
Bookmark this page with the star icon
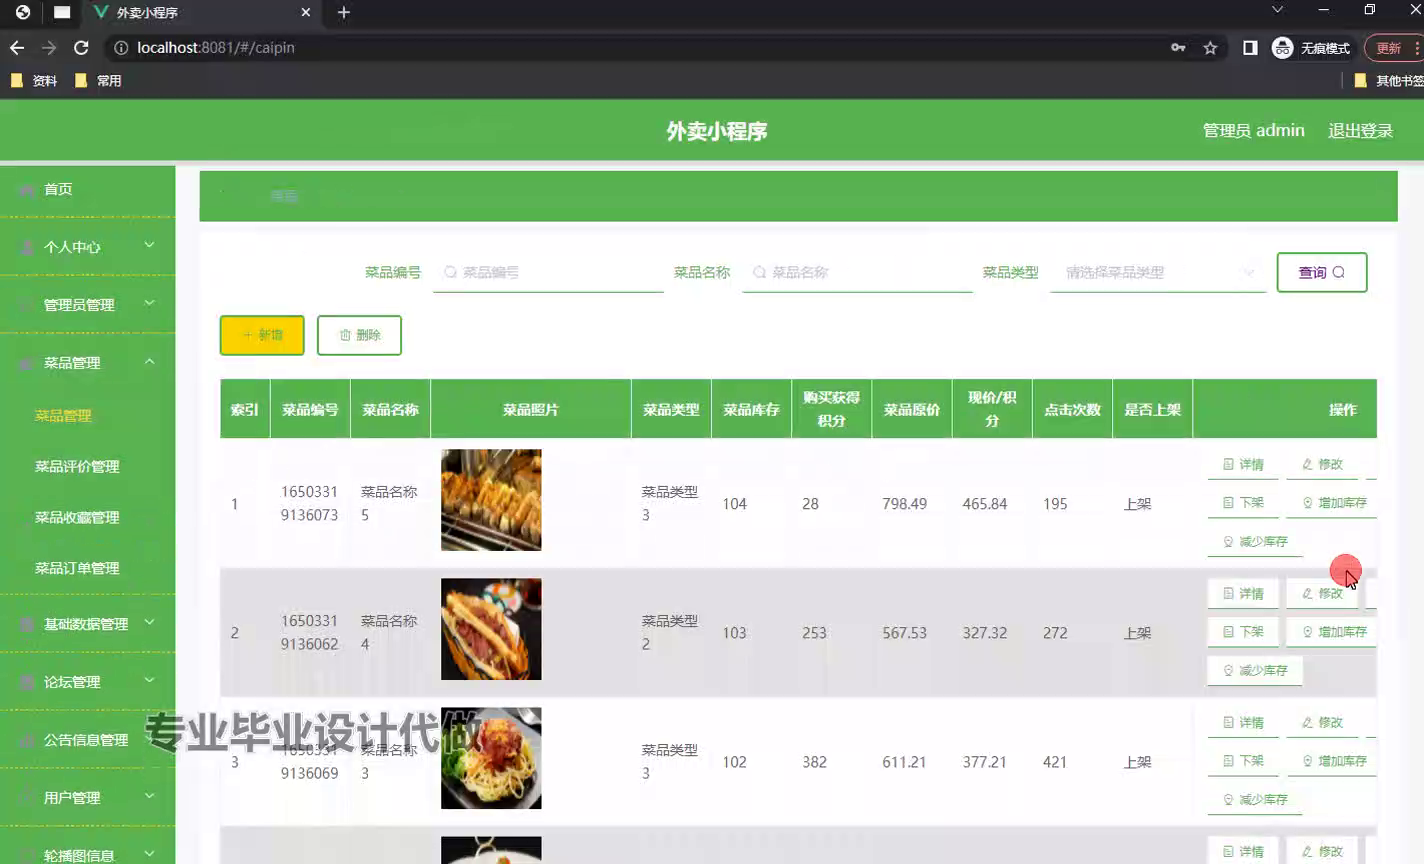click(1210, 47)
